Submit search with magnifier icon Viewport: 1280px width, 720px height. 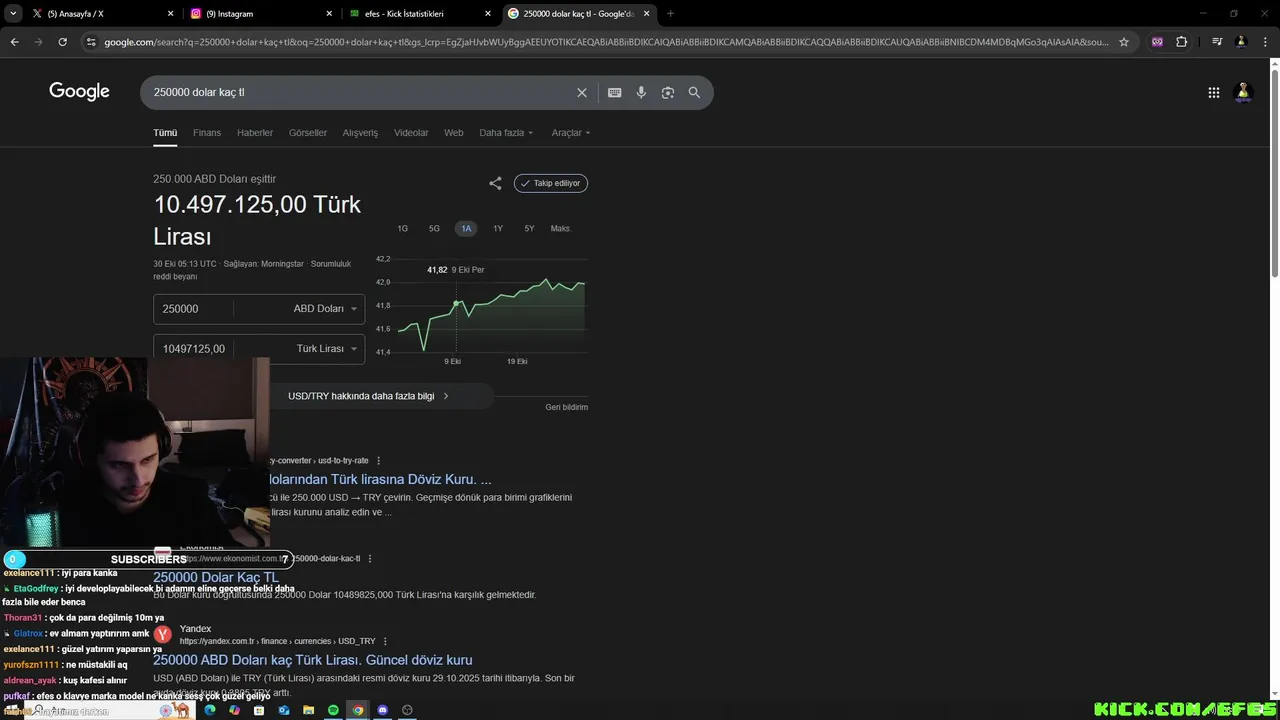tap(694, 92)
